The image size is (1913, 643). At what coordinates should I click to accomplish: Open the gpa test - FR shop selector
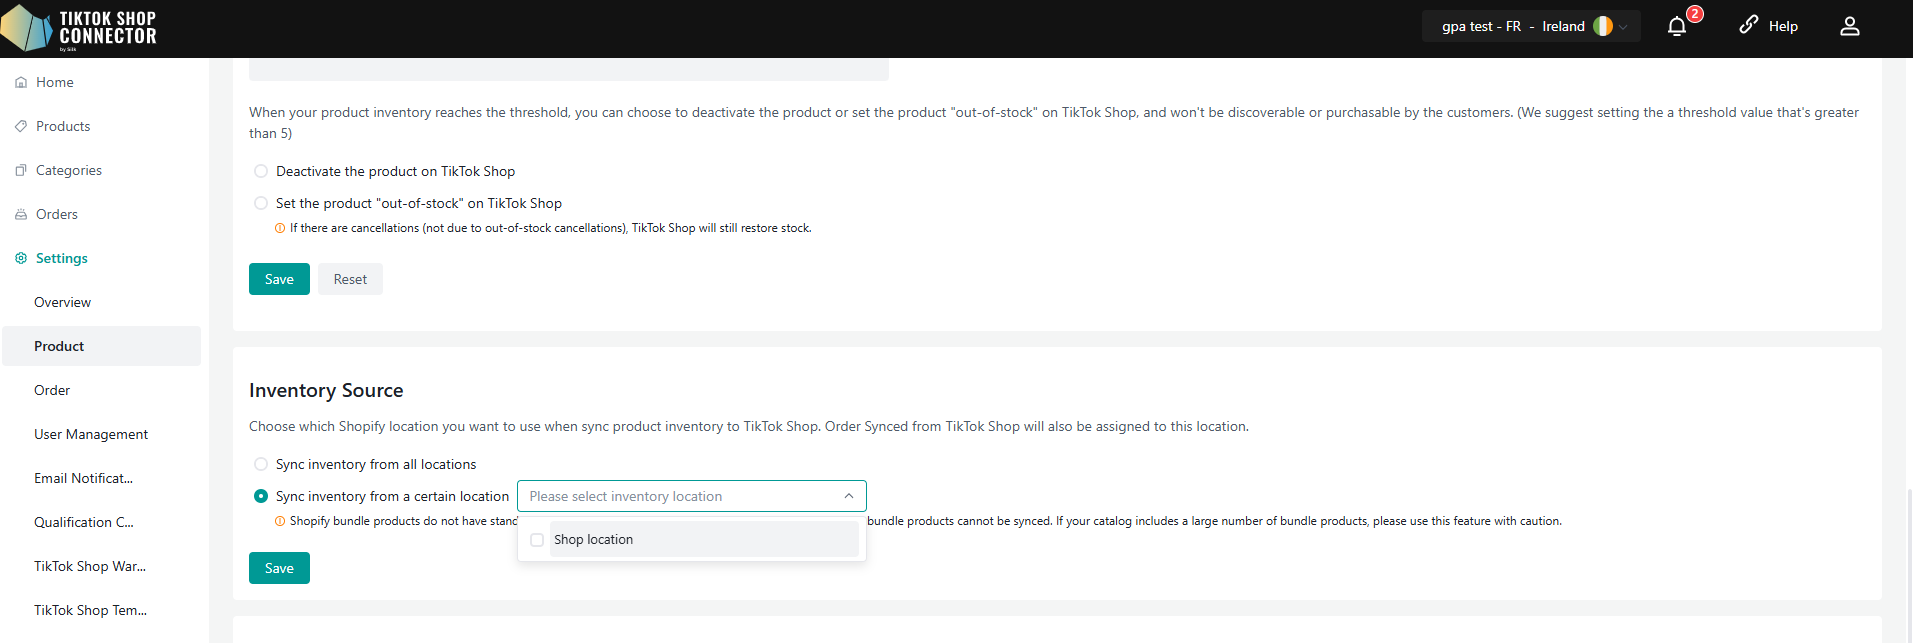click(x=1531, y=26)
